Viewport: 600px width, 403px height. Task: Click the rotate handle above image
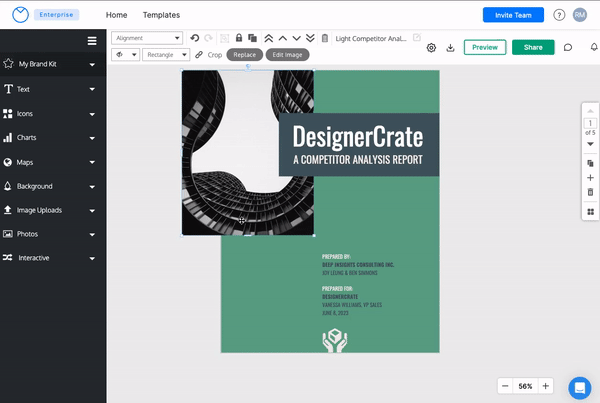click(x=248, y=67)
